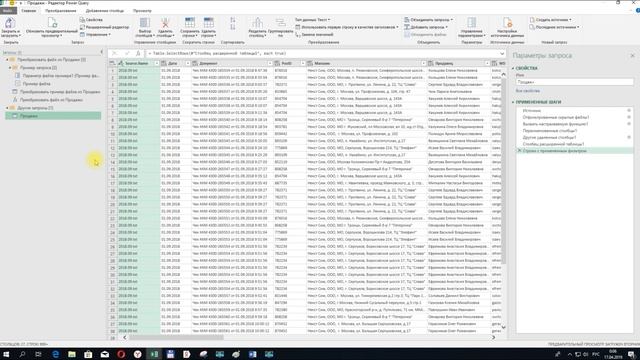Viewport: 640px width, 360px height.
Task: Click the query Name input field
Action: click(x=574, y=82)
